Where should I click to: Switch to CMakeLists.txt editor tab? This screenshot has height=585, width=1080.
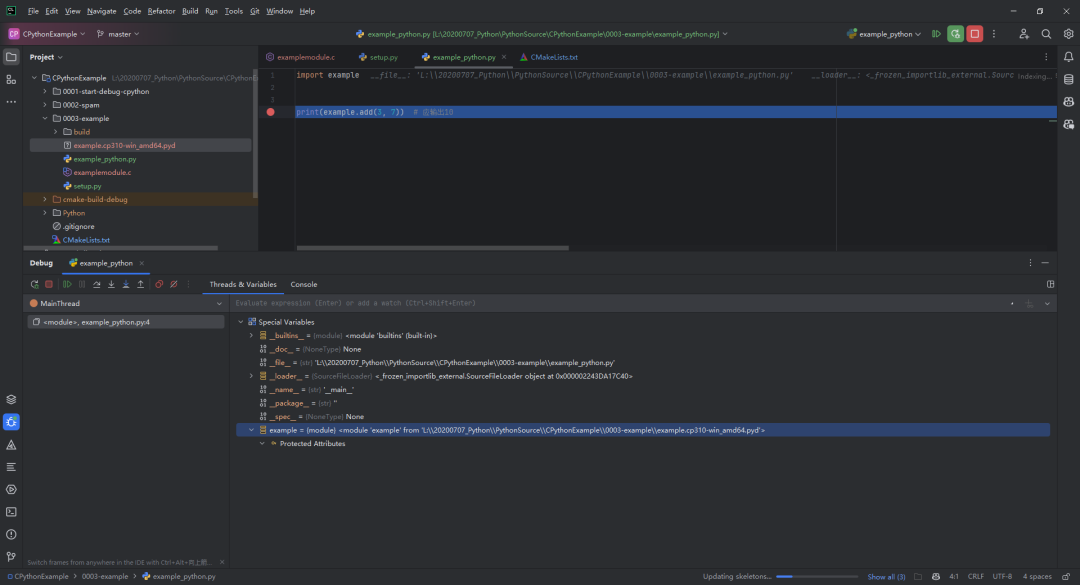tap(549, 57)
